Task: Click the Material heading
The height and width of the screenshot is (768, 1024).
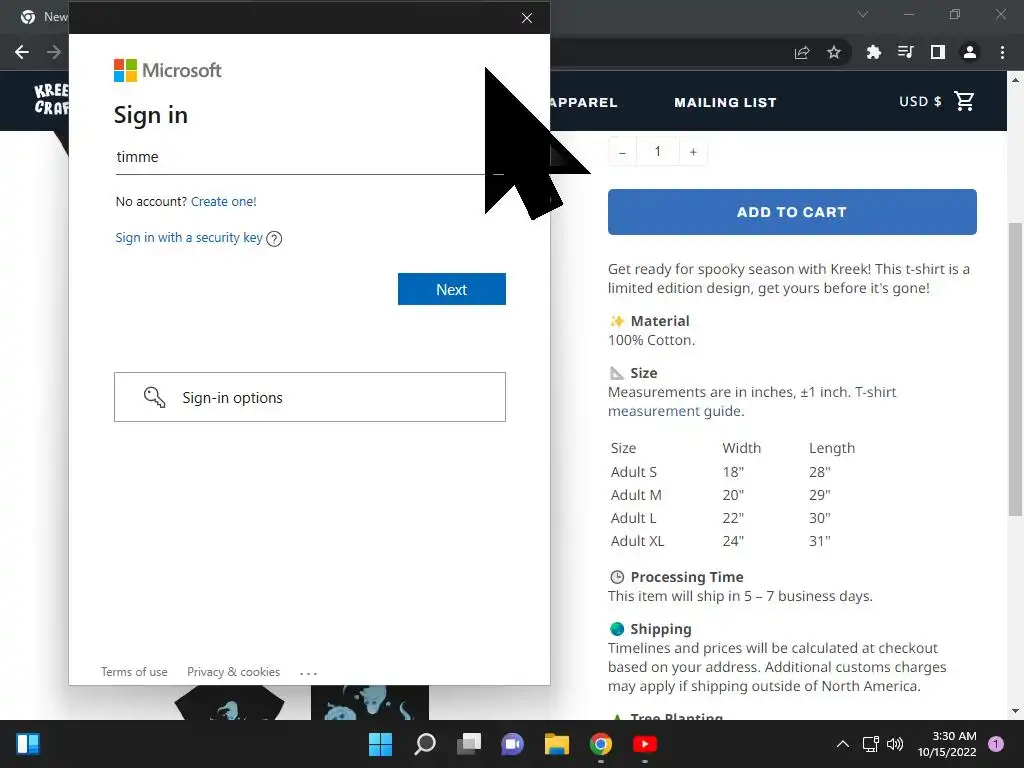Action: click(x=660, y=321)
